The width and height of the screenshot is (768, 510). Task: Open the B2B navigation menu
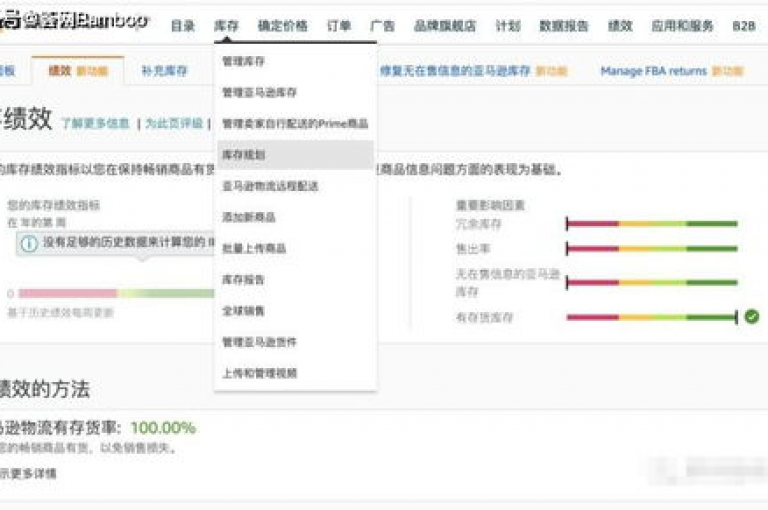(744, 25)
